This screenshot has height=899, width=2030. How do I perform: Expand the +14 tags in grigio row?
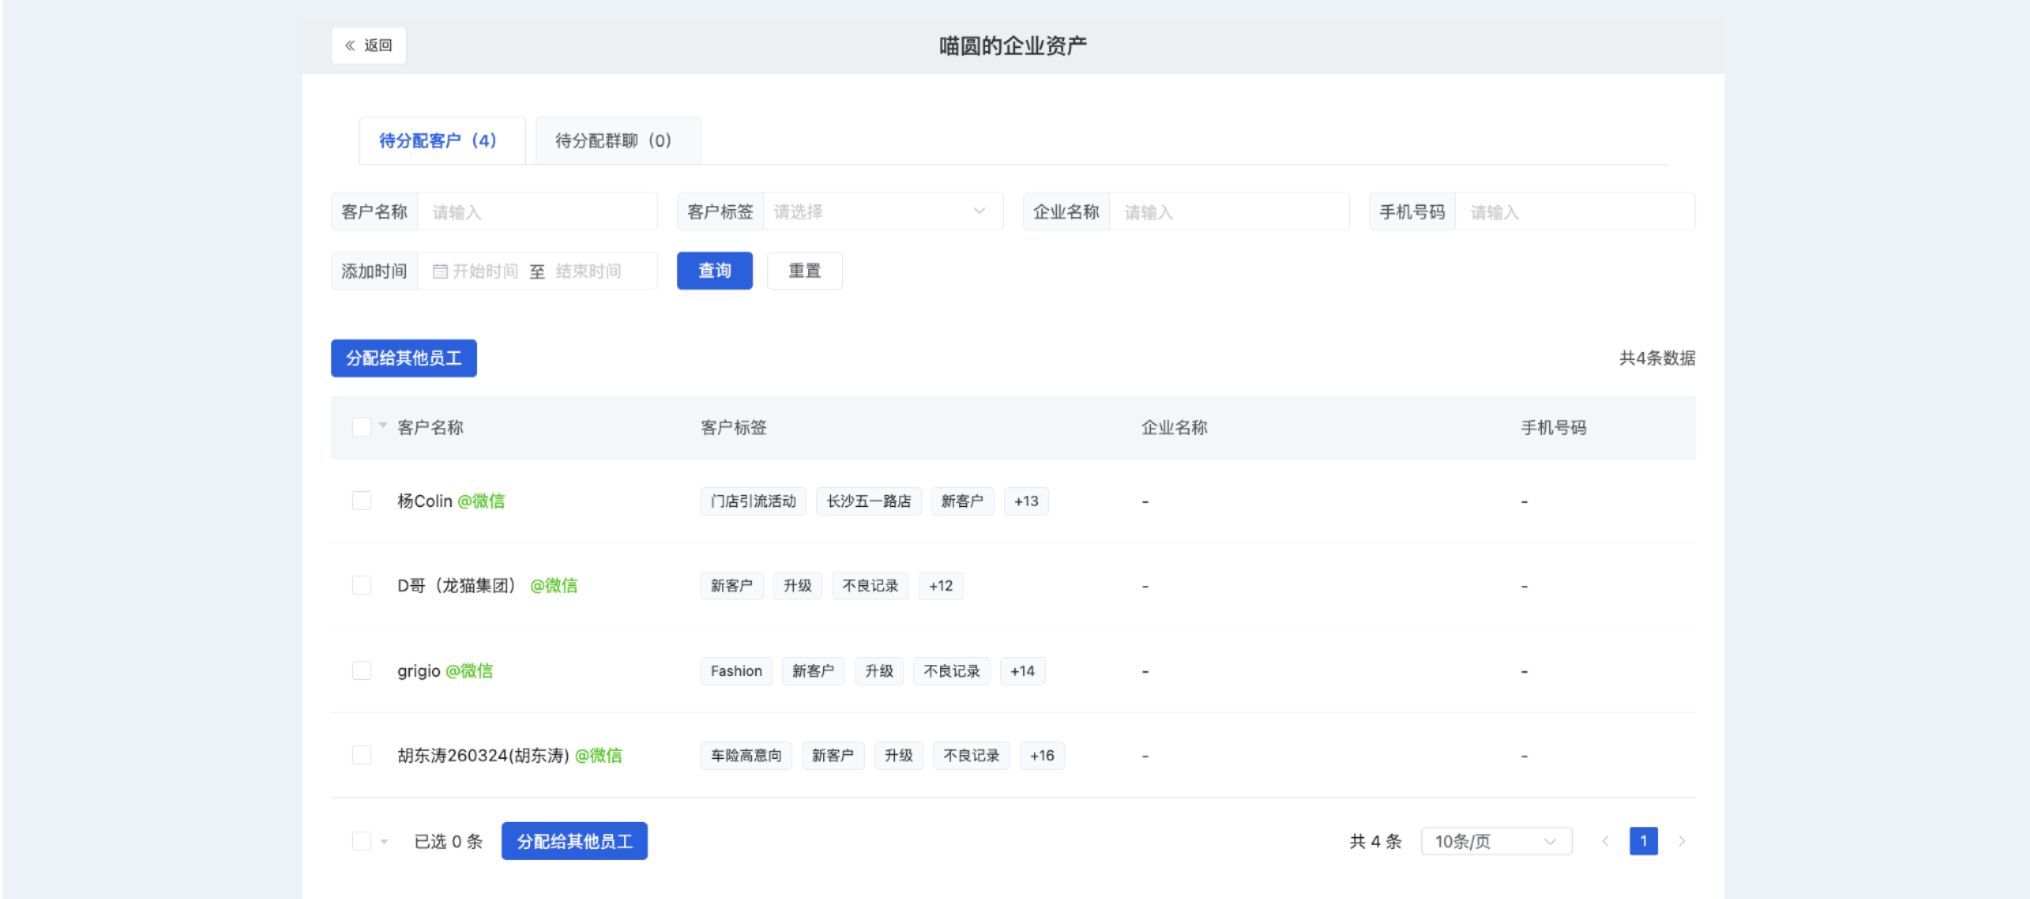click(x=1022, y=671)
